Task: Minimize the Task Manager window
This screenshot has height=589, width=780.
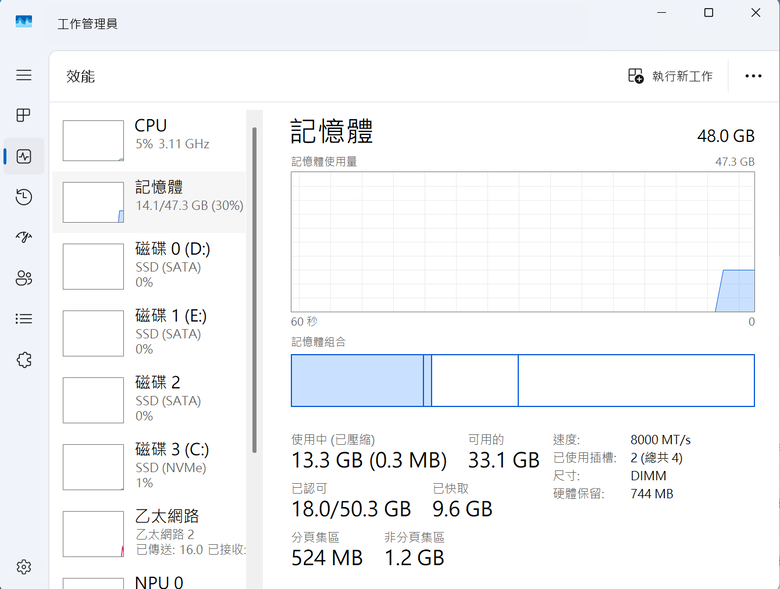Action: (662, 12)
